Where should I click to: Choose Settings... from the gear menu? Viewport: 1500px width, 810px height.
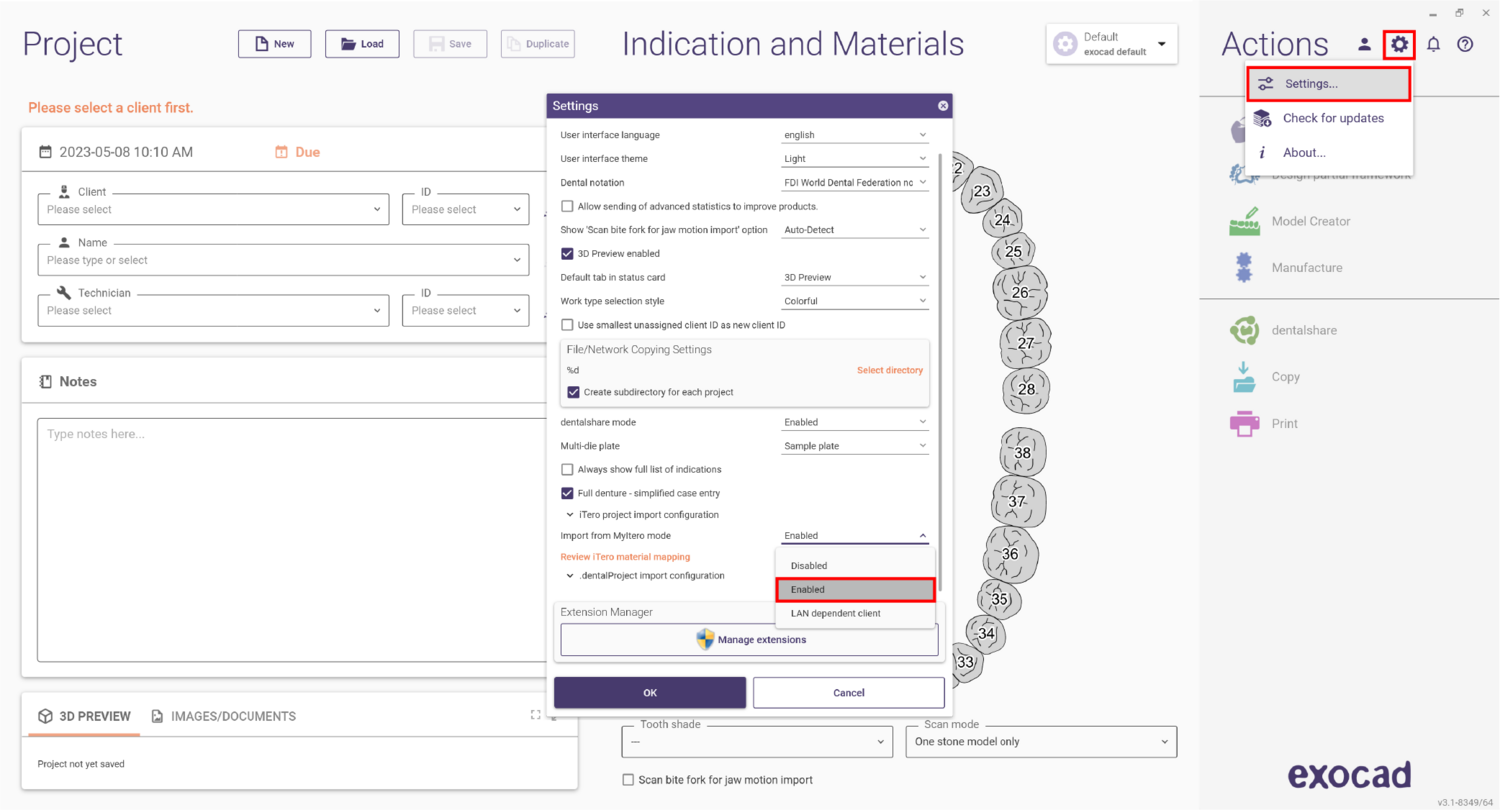tap(1329, 84)
